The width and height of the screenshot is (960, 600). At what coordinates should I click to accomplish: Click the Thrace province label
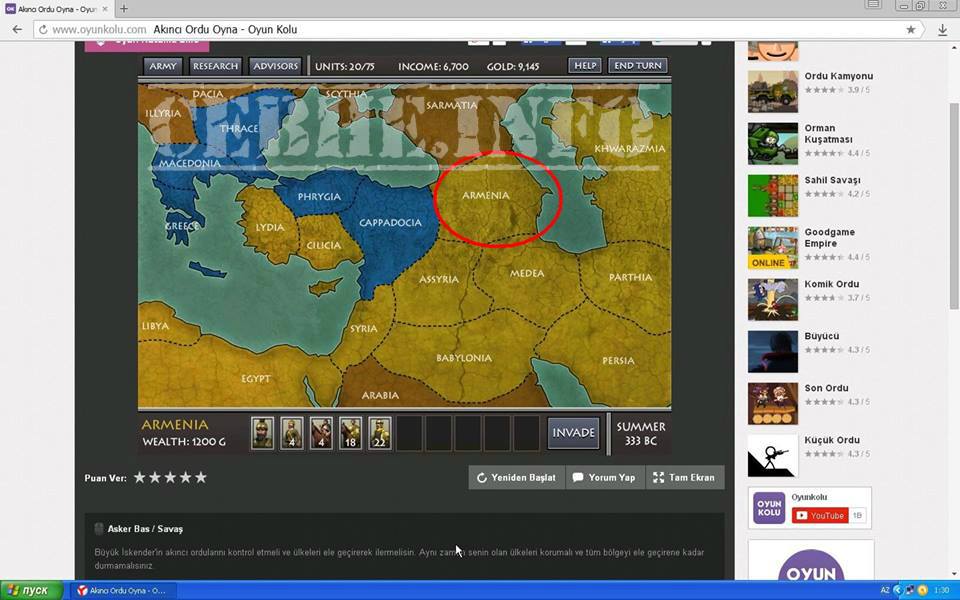(239, 129)
